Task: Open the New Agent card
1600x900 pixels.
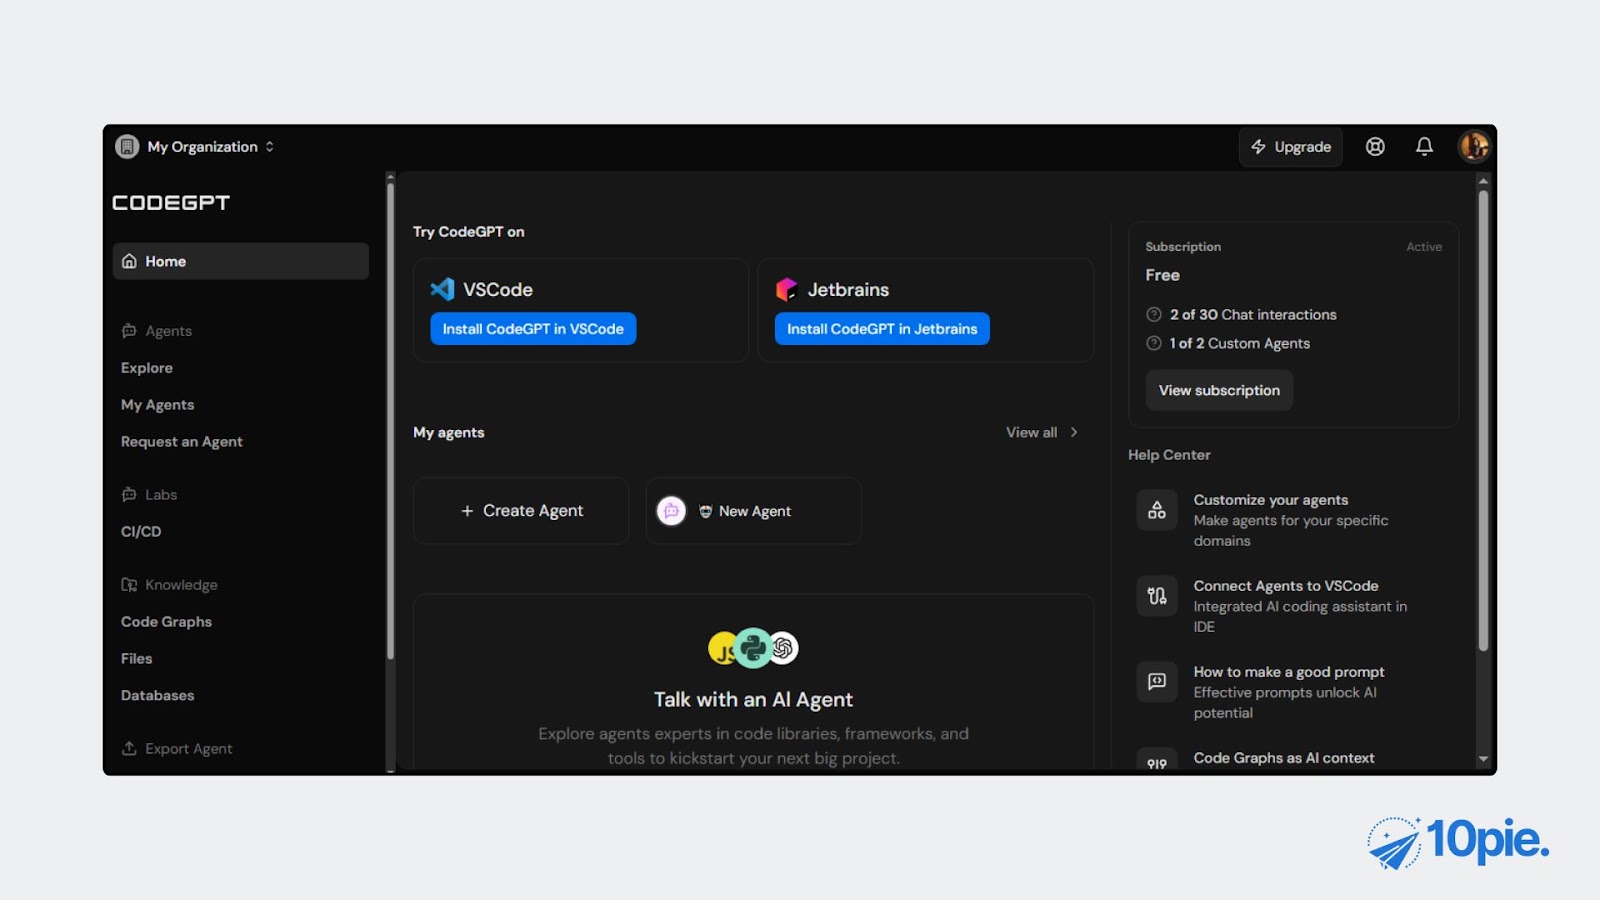Action: (x=754, y=511)
